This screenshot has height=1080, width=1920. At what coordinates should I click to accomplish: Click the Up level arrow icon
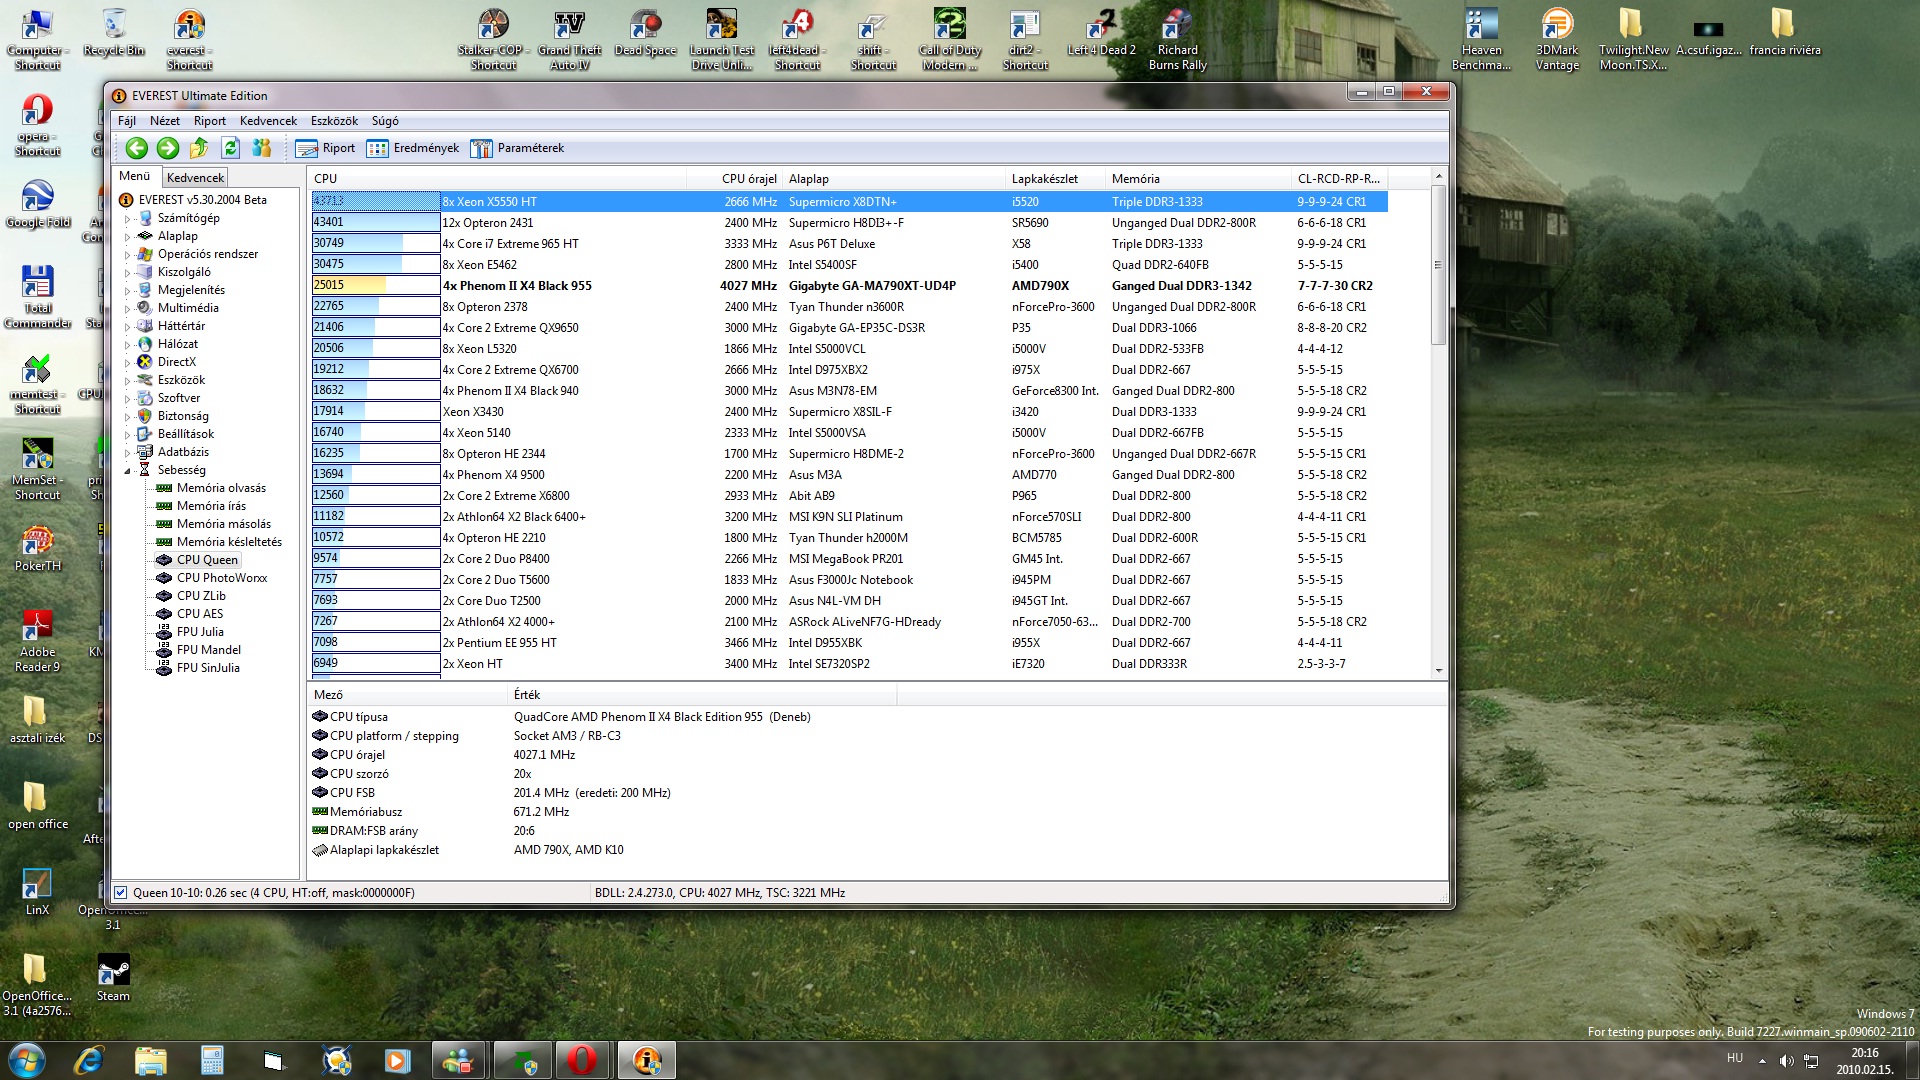[x=199, y=148]
